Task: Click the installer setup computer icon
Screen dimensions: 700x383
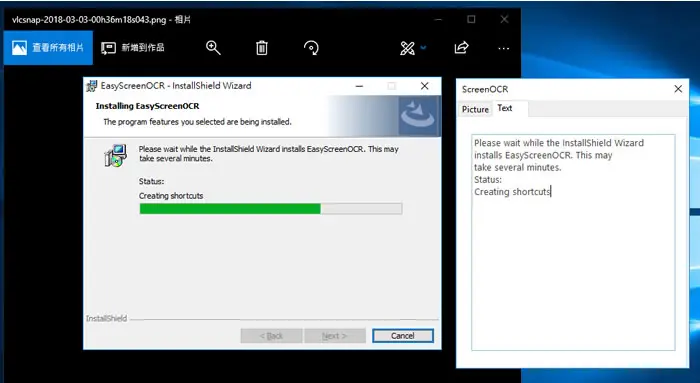Action: (x=116, y=155)
